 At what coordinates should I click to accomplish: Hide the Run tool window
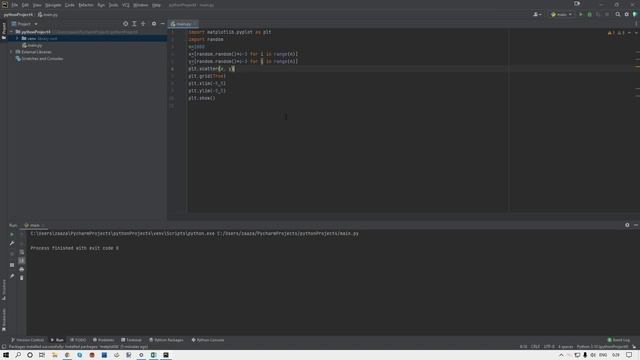pos(636,225)
